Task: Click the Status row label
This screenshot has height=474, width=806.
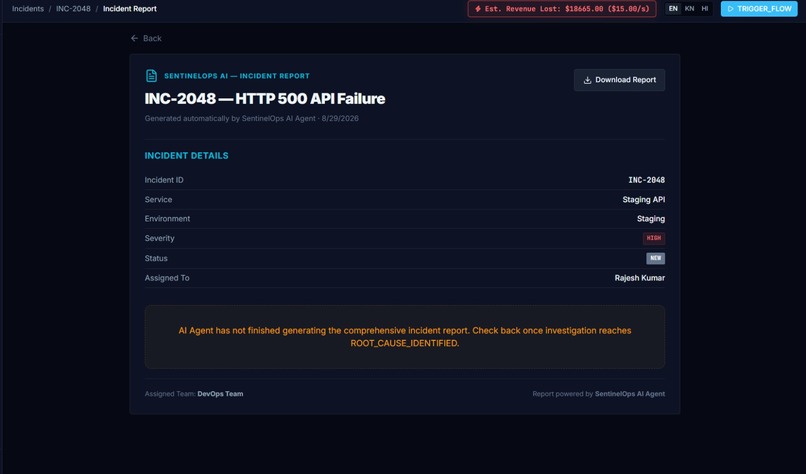Action: tap(156, 258)
